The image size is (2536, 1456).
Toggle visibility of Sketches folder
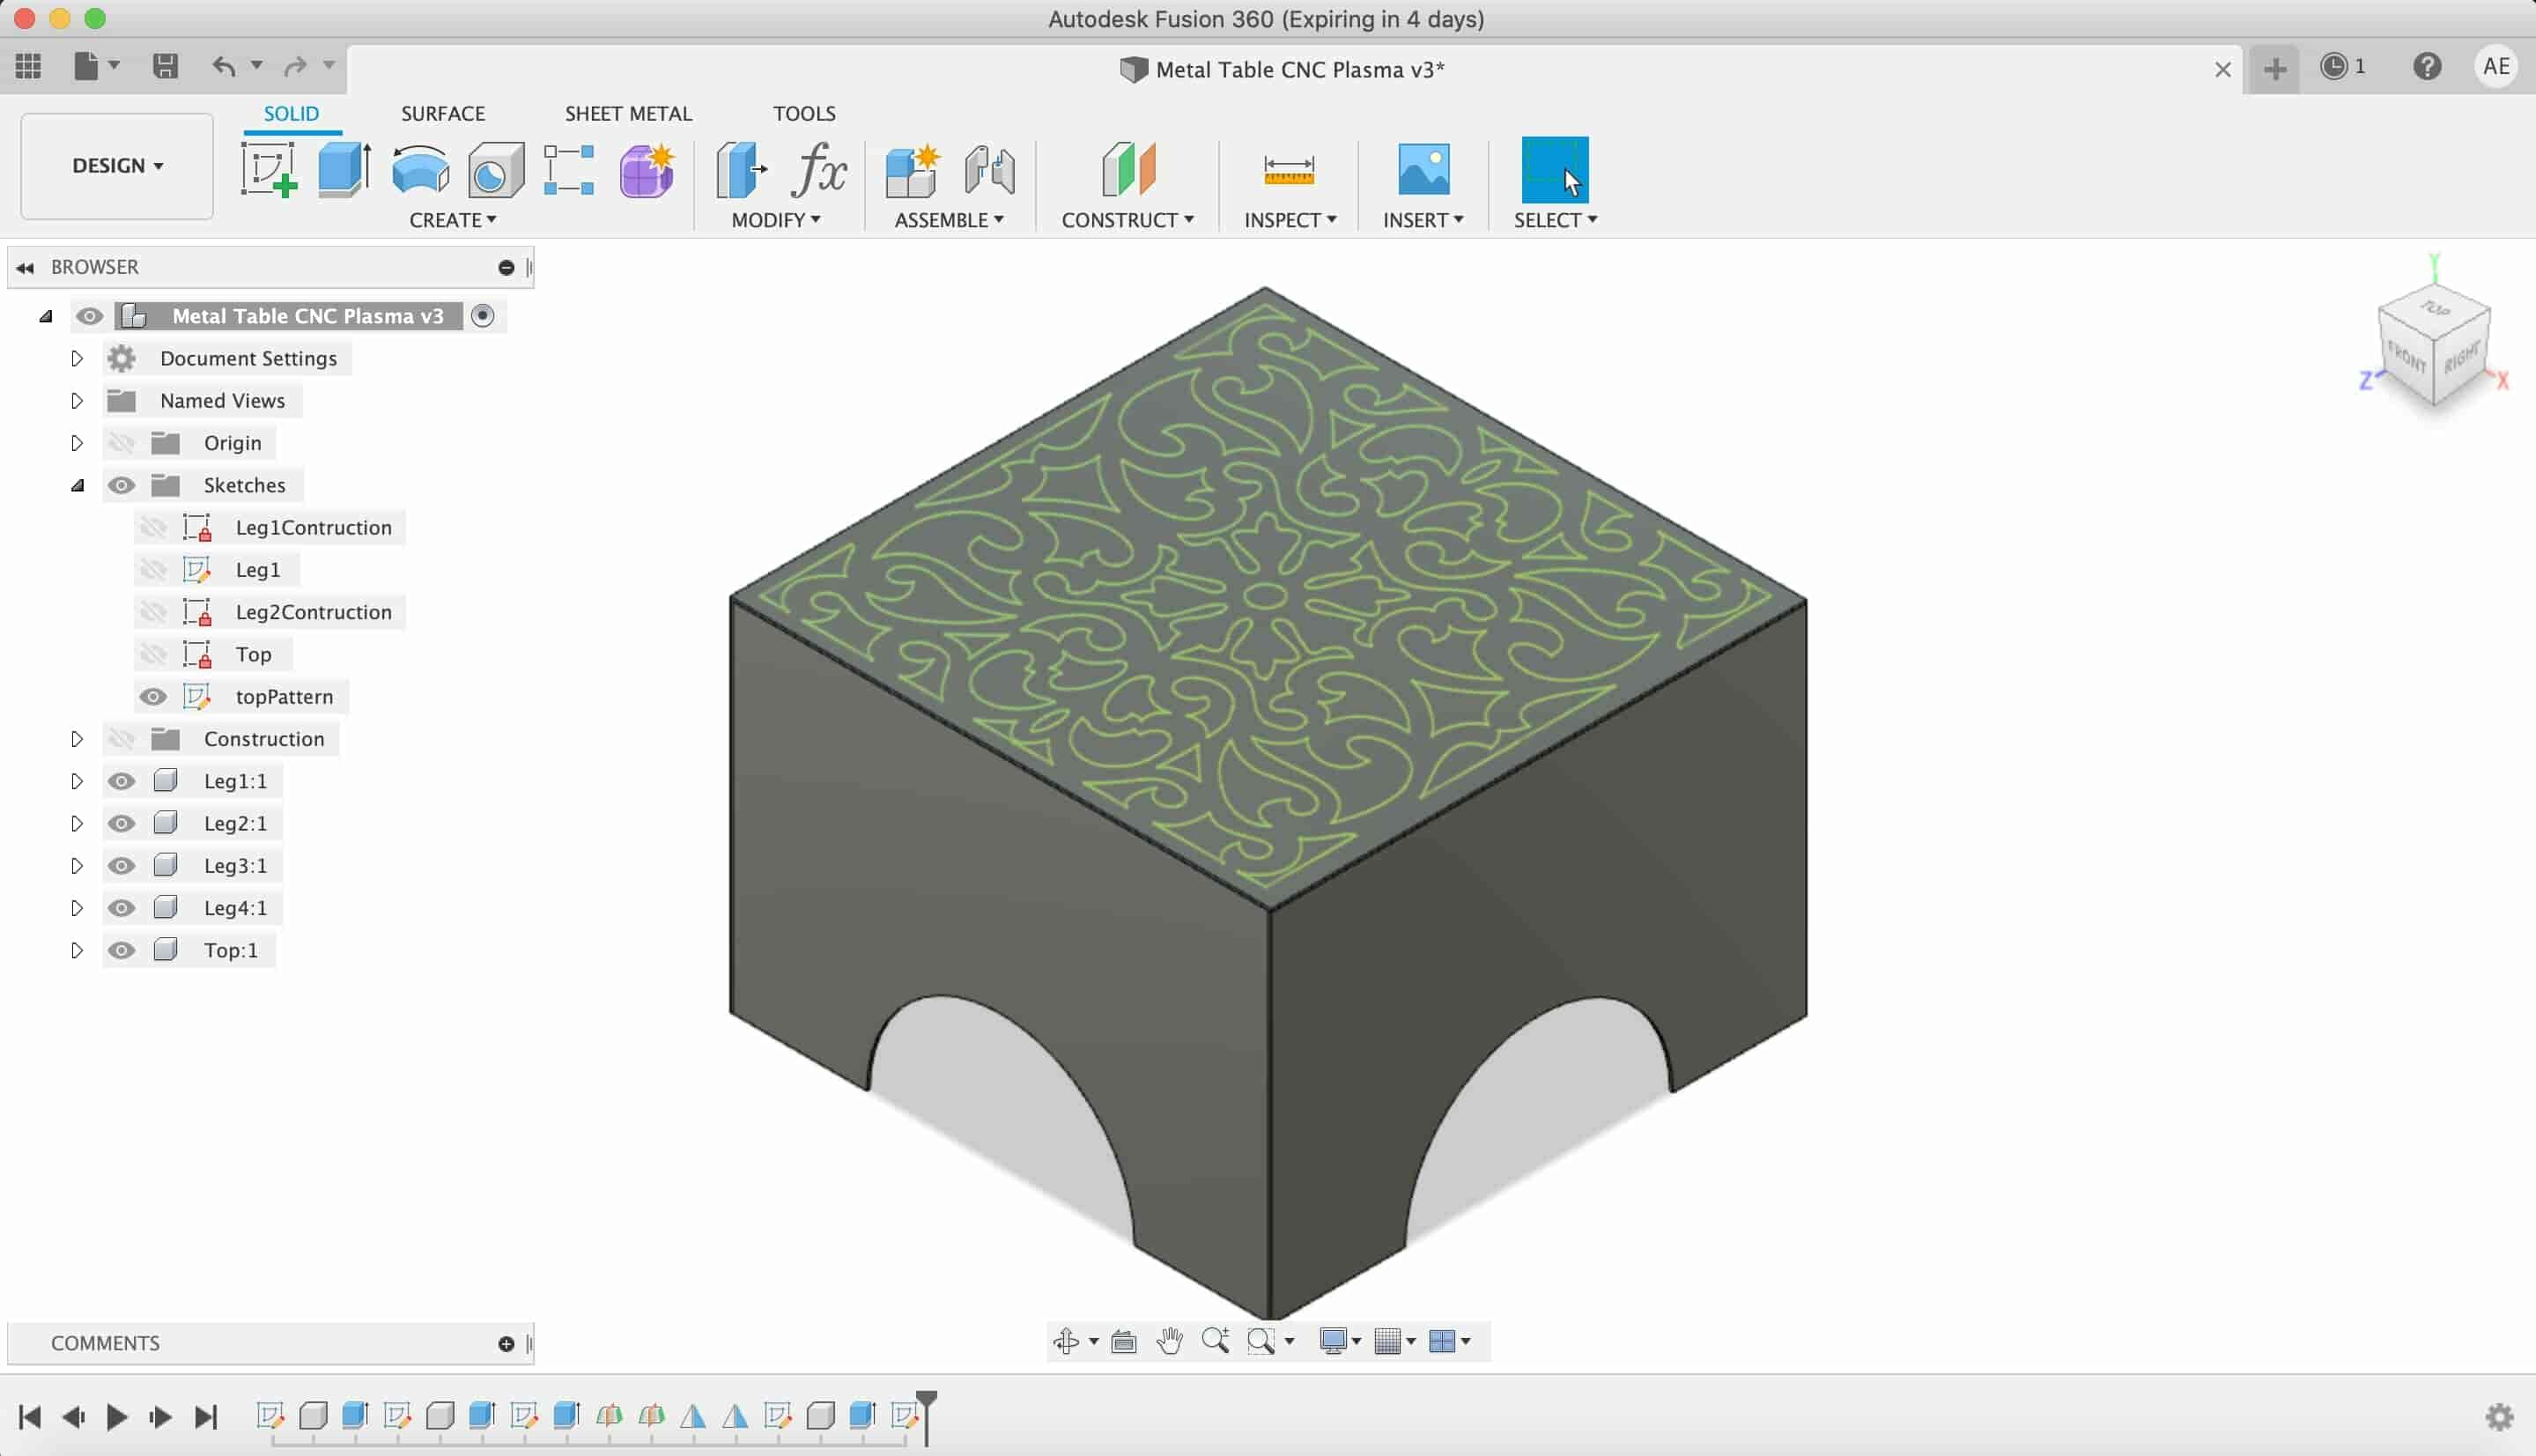click(121, 485)
